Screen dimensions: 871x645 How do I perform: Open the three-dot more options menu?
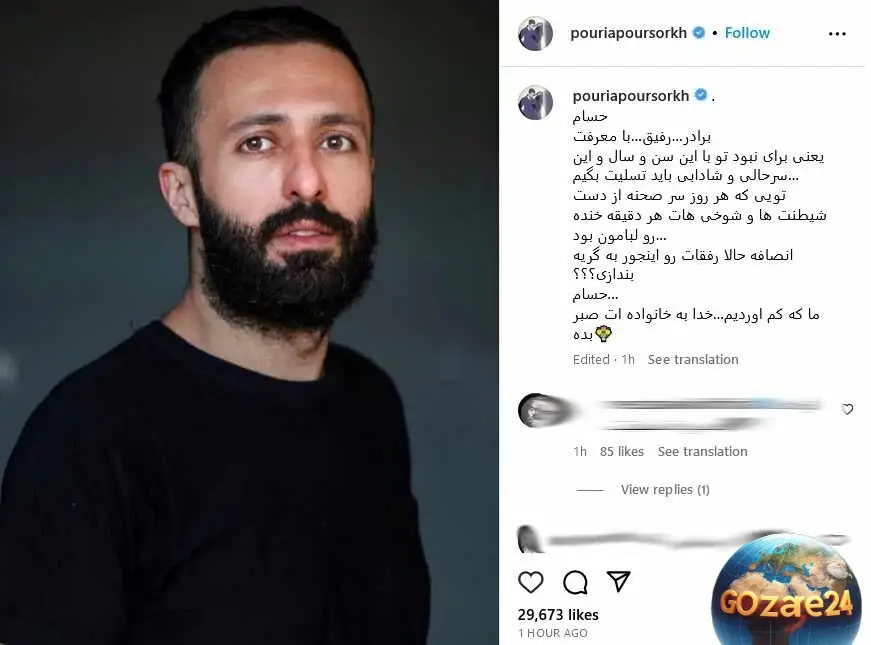pos(837,34)
